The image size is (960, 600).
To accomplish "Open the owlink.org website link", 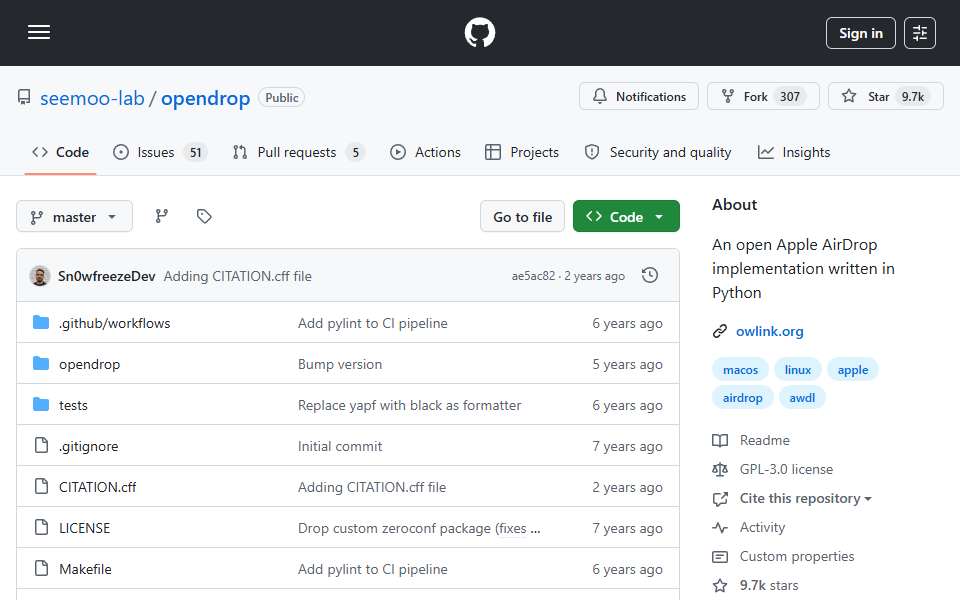I will click(770, 331).
